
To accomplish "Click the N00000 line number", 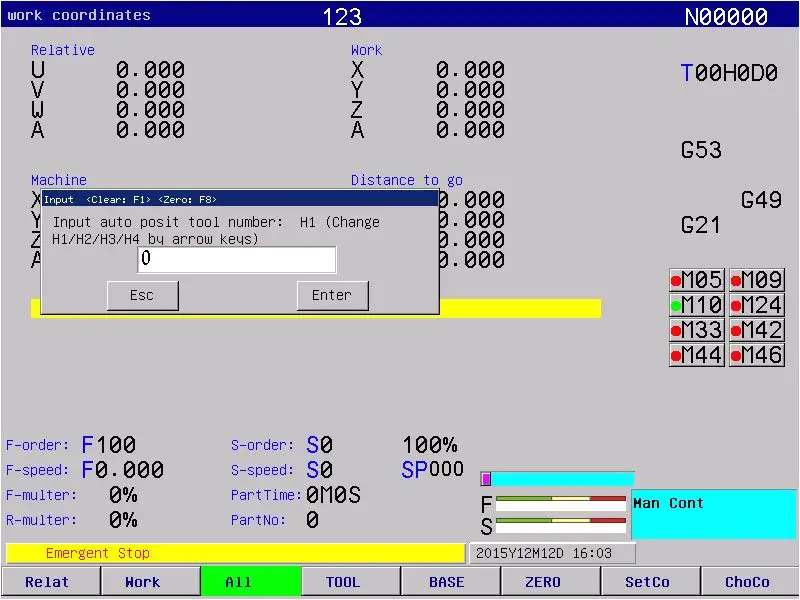I will pos(726,16).
